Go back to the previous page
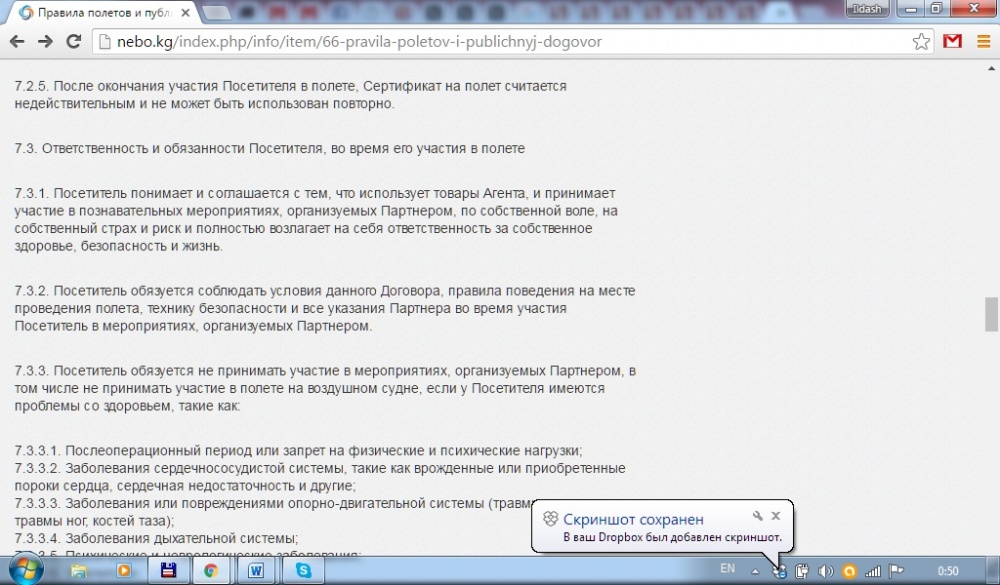The width and height of the screenshot is (1000, 585). tap(17, 41)
